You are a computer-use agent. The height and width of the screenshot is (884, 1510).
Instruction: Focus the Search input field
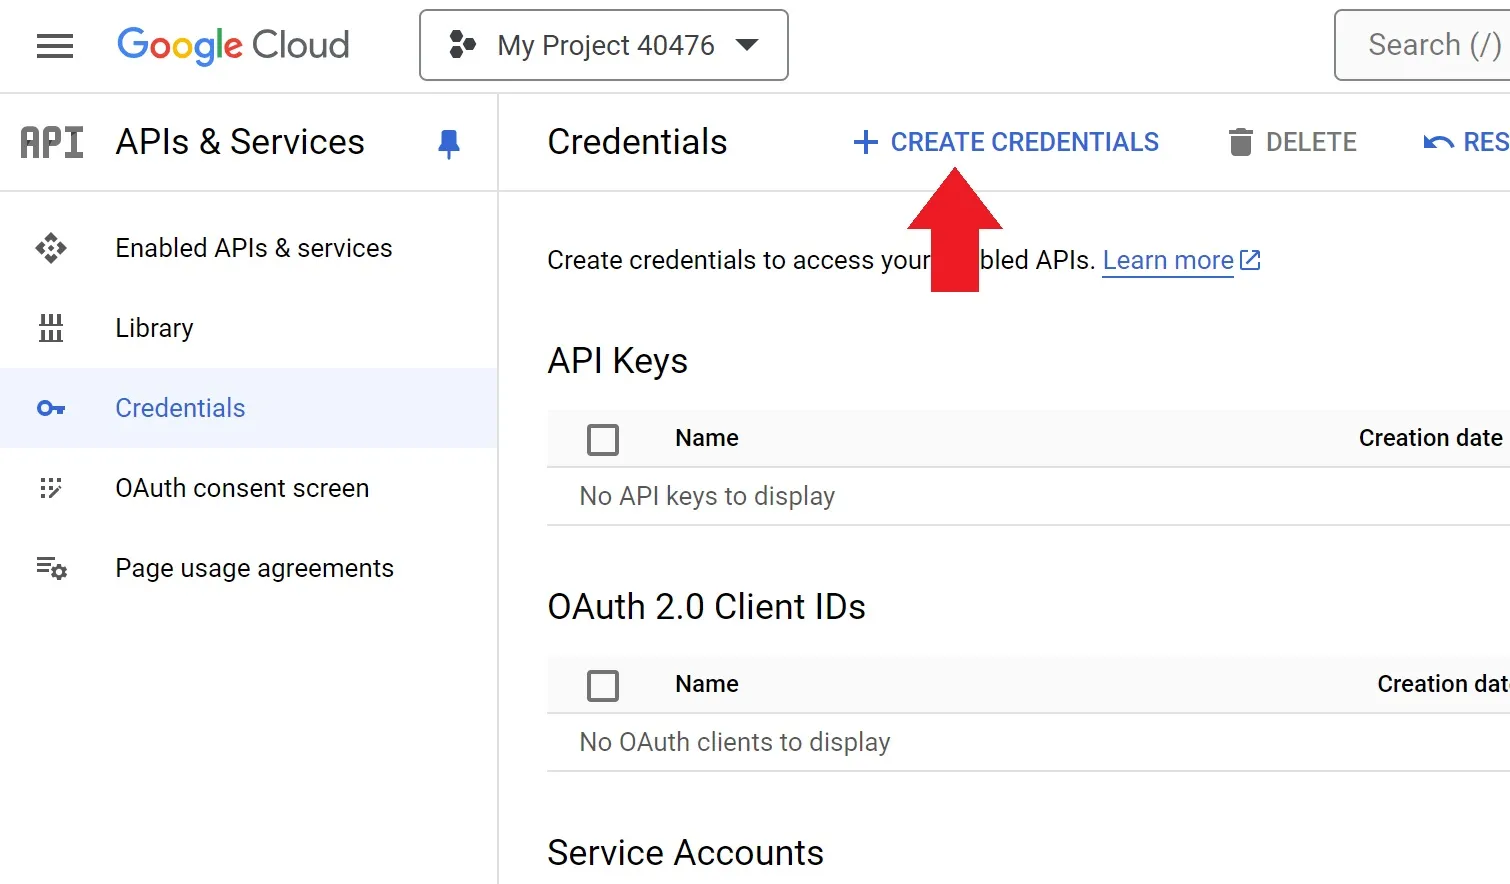(x=1432, y=45)
